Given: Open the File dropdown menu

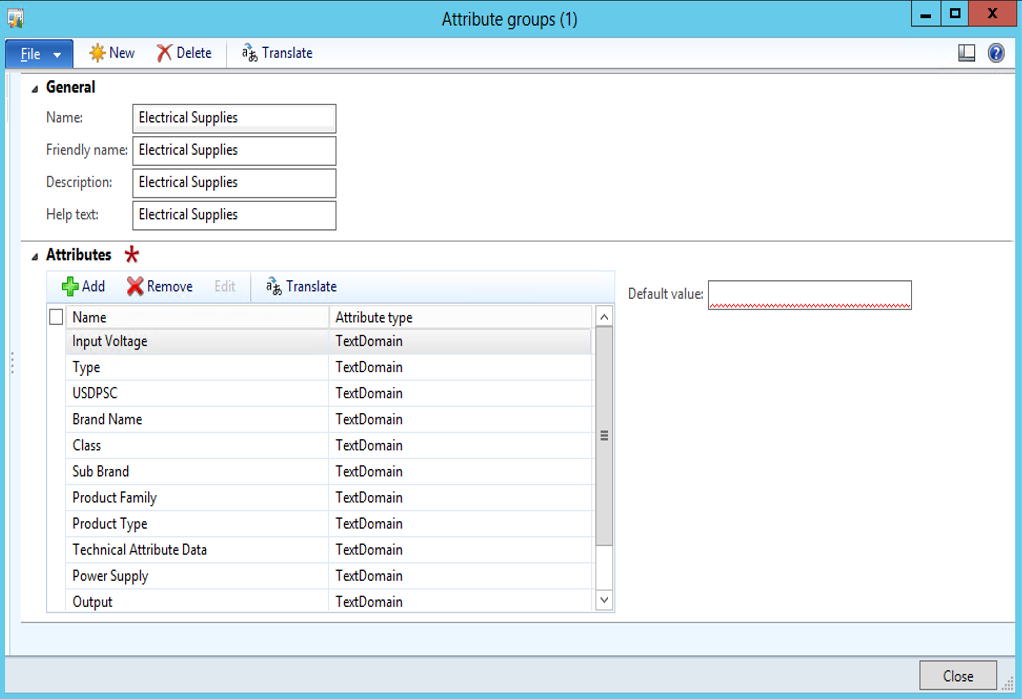Looking at the screenshot, I should (39, 54).
